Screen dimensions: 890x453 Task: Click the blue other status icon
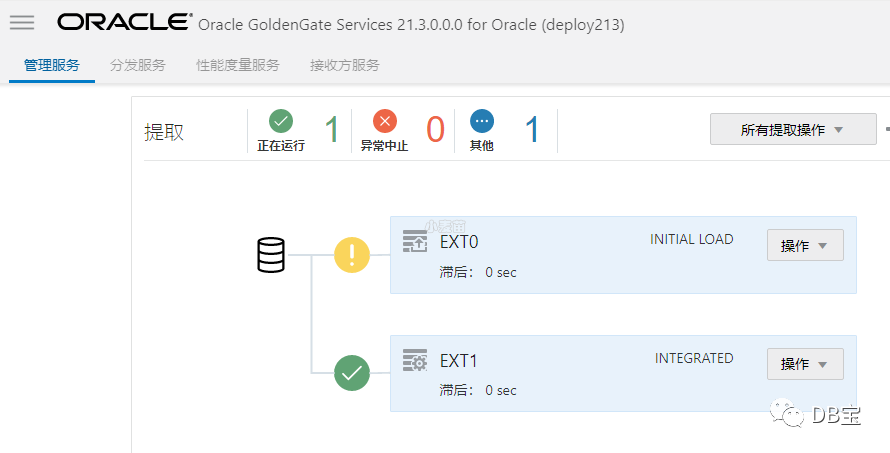click(482, 121)
